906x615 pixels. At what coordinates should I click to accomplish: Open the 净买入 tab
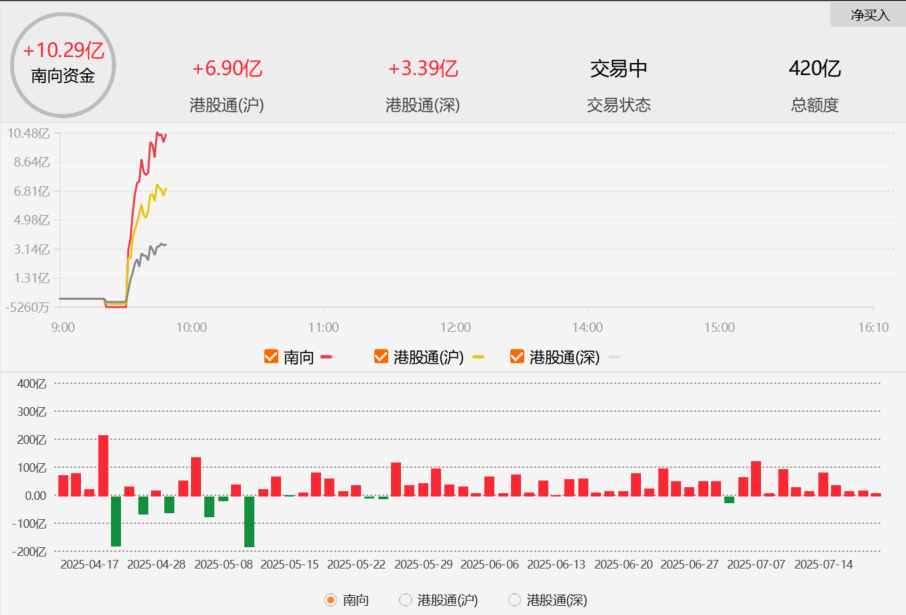868,15
